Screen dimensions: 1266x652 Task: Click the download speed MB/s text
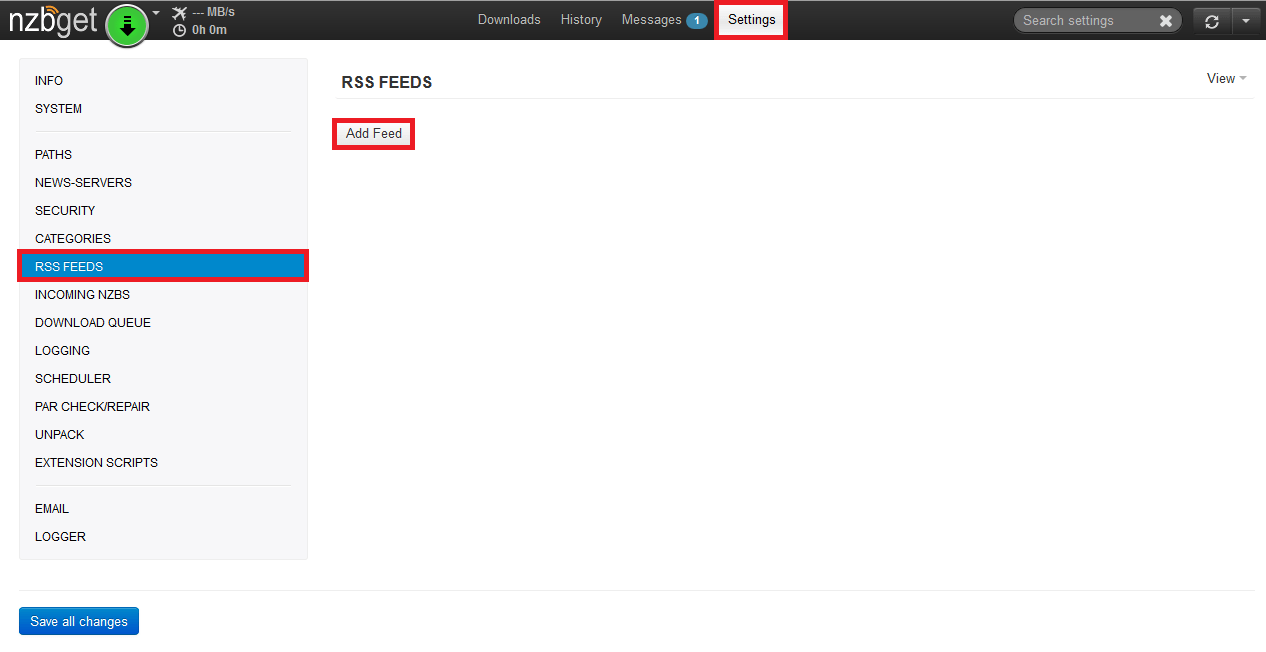tap(214, 12)
